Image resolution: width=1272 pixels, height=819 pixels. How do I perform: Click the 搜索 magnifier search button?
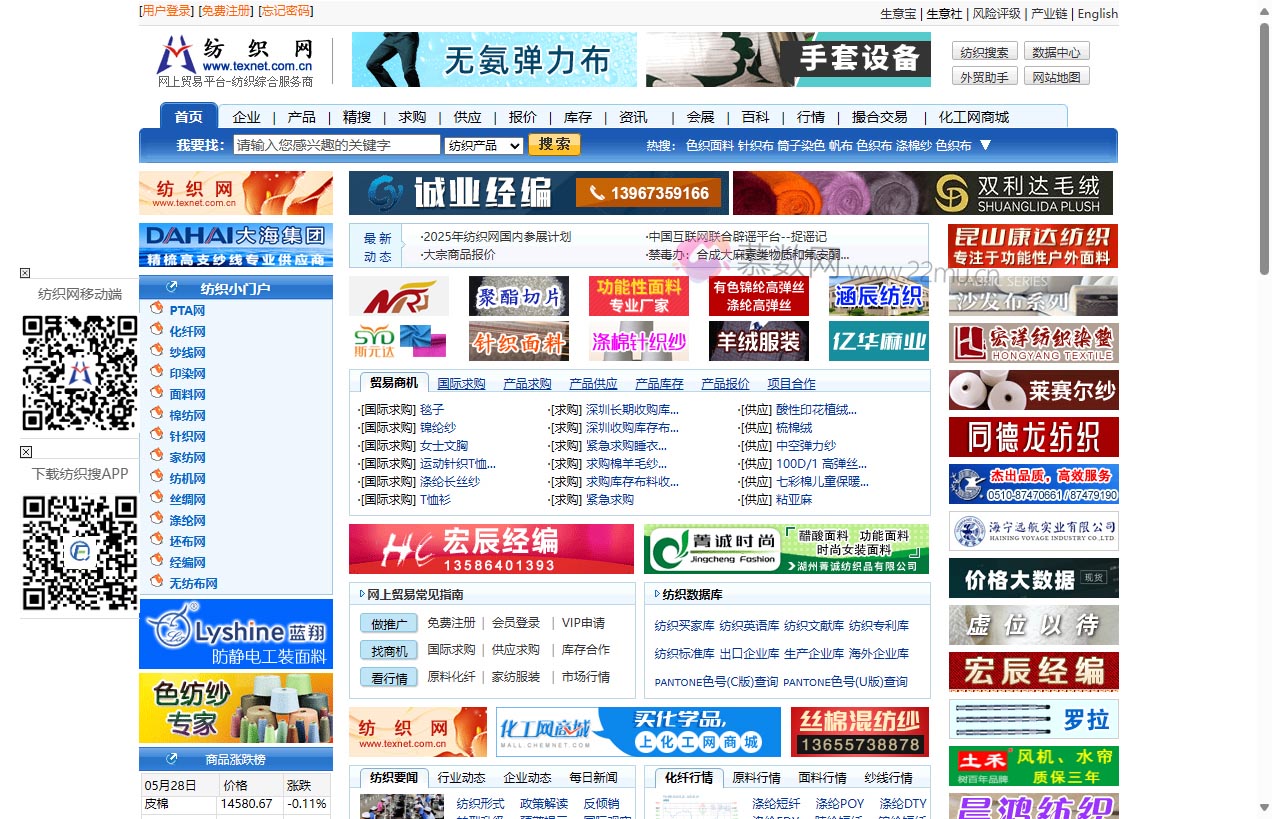pyautogui.click(x=554, y=144)
